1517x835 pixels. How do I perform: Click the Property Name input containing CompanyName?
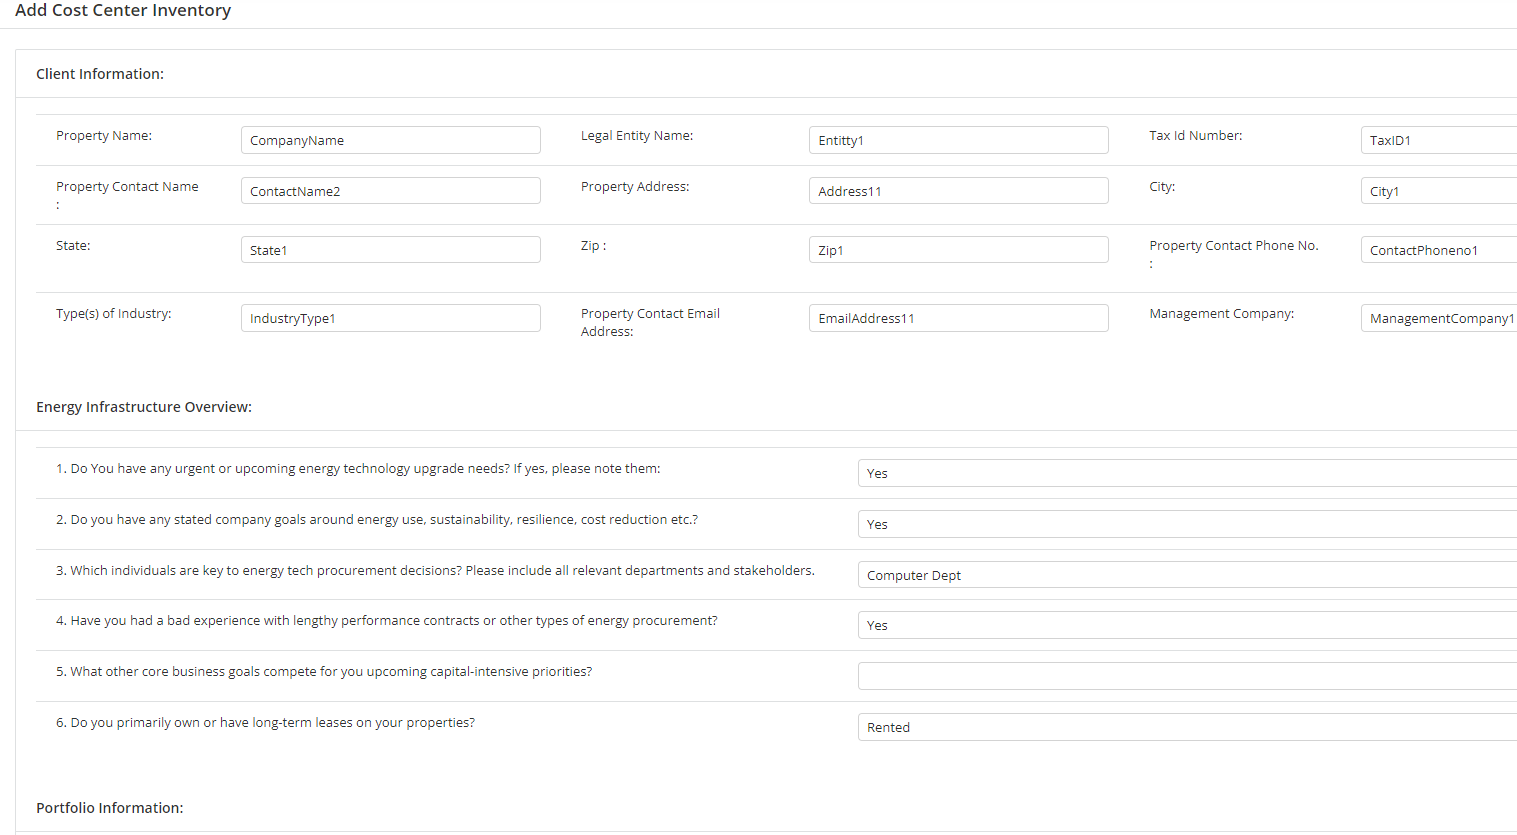click(x=390, y=139)
